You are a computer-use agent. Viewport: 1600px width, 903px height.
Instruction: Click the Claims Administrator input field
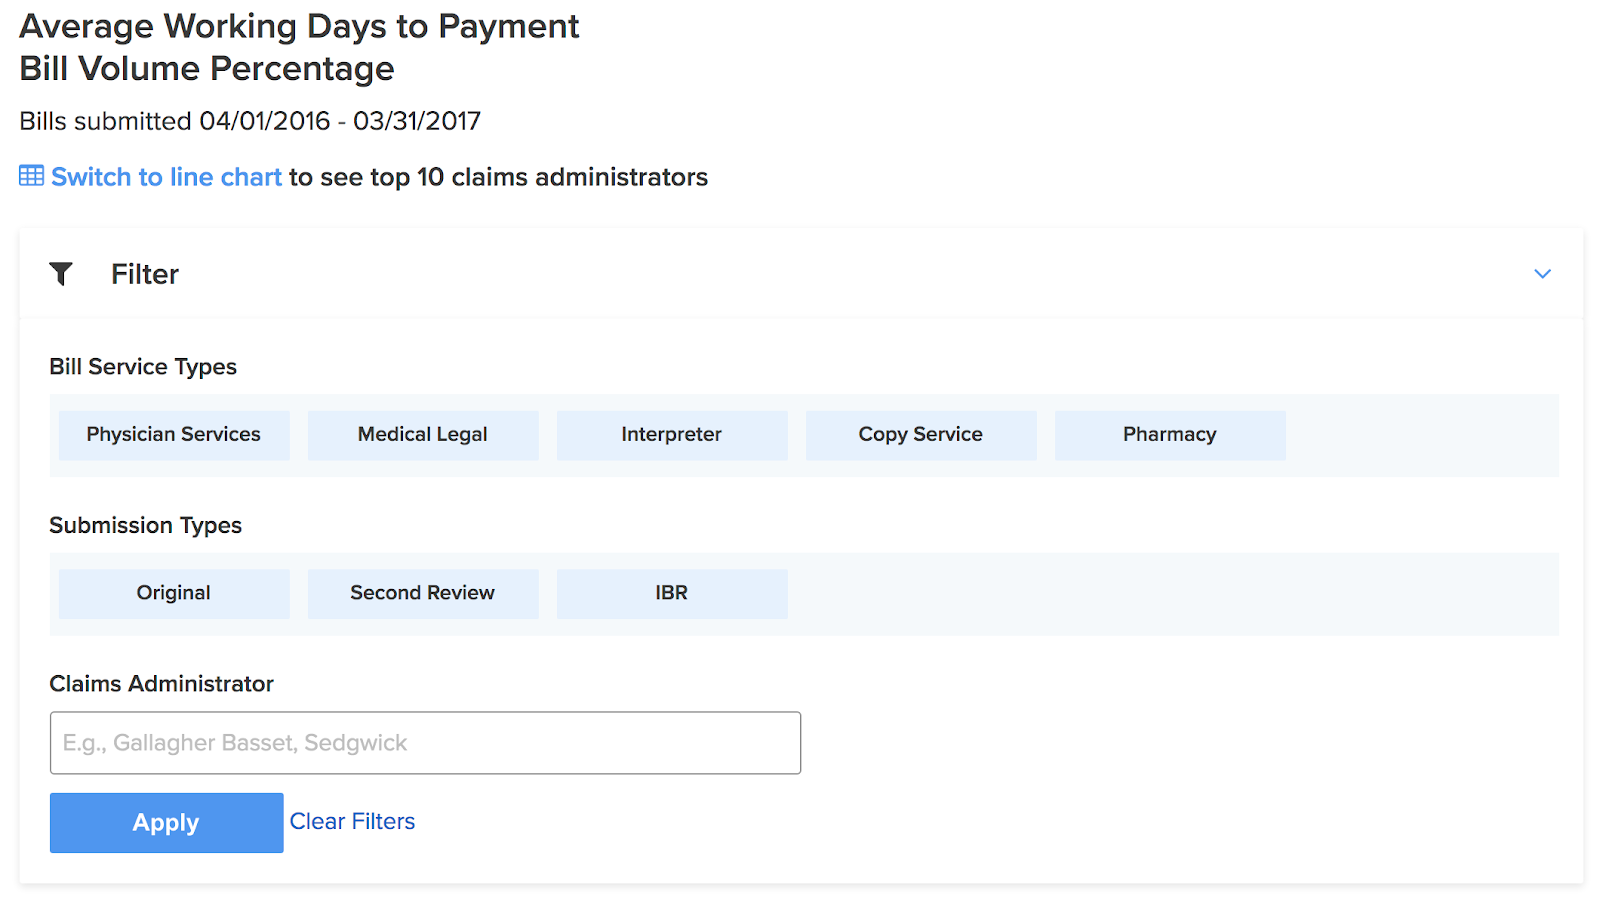tap(425, 743)
